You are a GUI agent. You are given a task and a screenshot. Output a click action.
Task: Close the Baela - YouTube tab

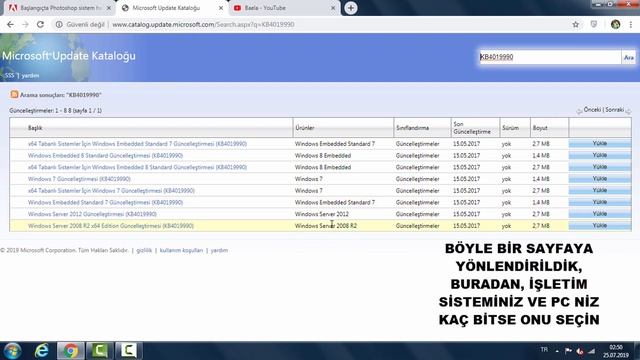(333, 8)
